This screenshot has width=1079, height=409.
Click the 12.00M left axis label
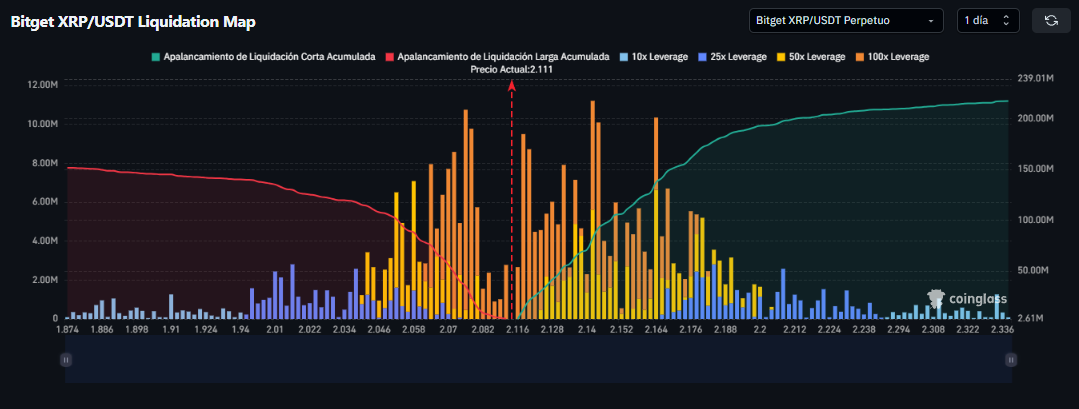(44, 85)
